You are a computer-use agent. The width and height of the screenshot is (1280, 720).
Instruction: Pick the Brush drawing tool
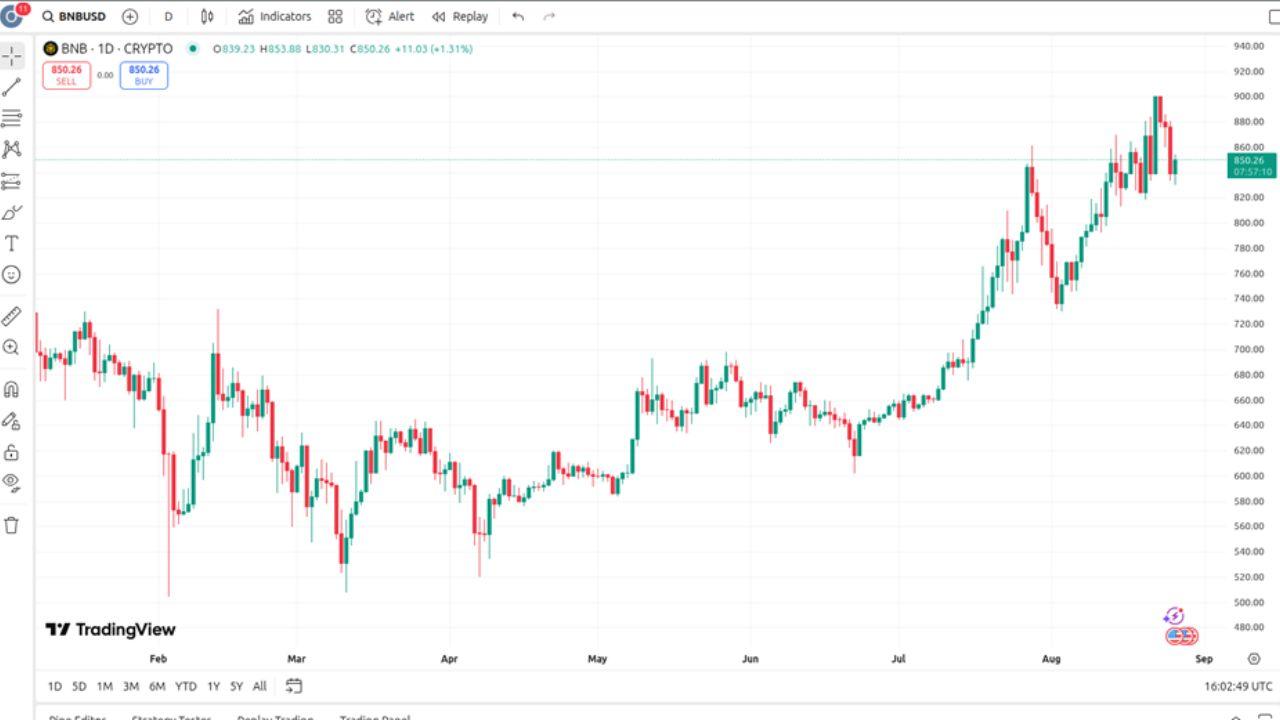click(x=12, y=212)
